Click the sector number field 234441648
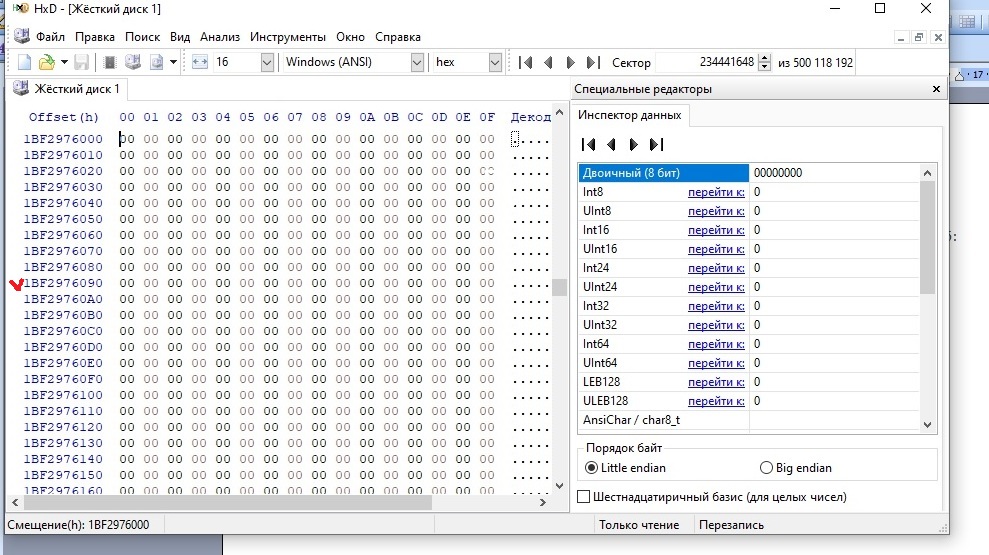The height and width of the screenshot is (555, 989). pos(706,62)
